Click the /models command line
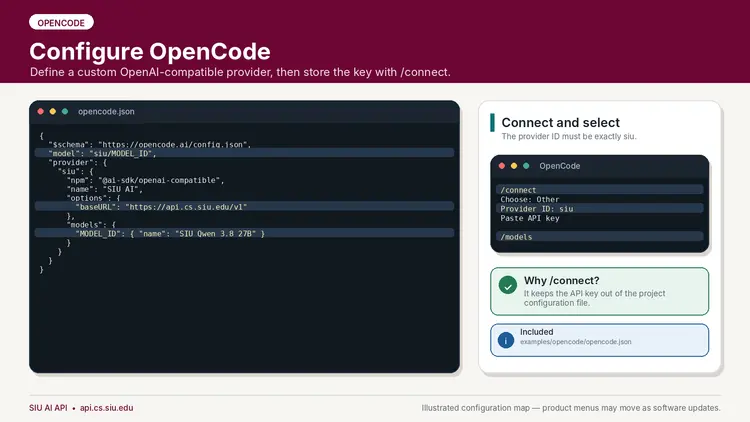Viewport: 750px width, 422px height. click(599, 237)
